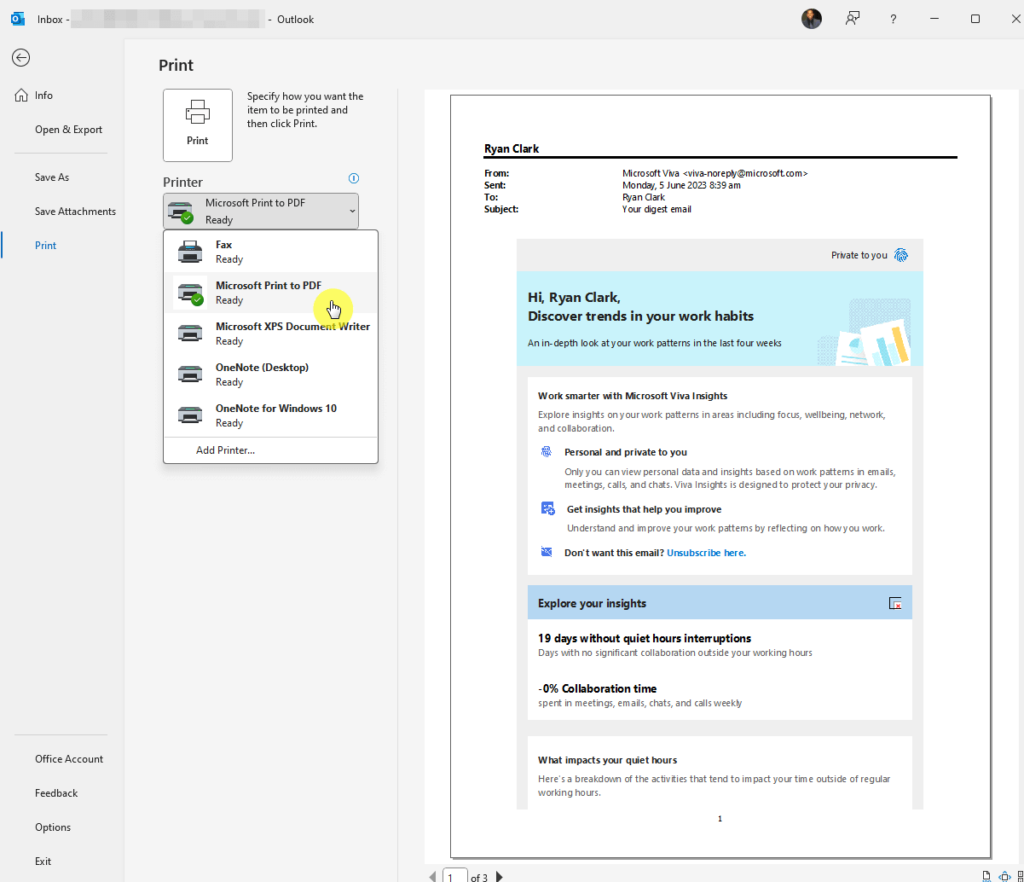Screen dimensions: 1024x882
Task: Open Save Attachments option
Action: point(75,211)
